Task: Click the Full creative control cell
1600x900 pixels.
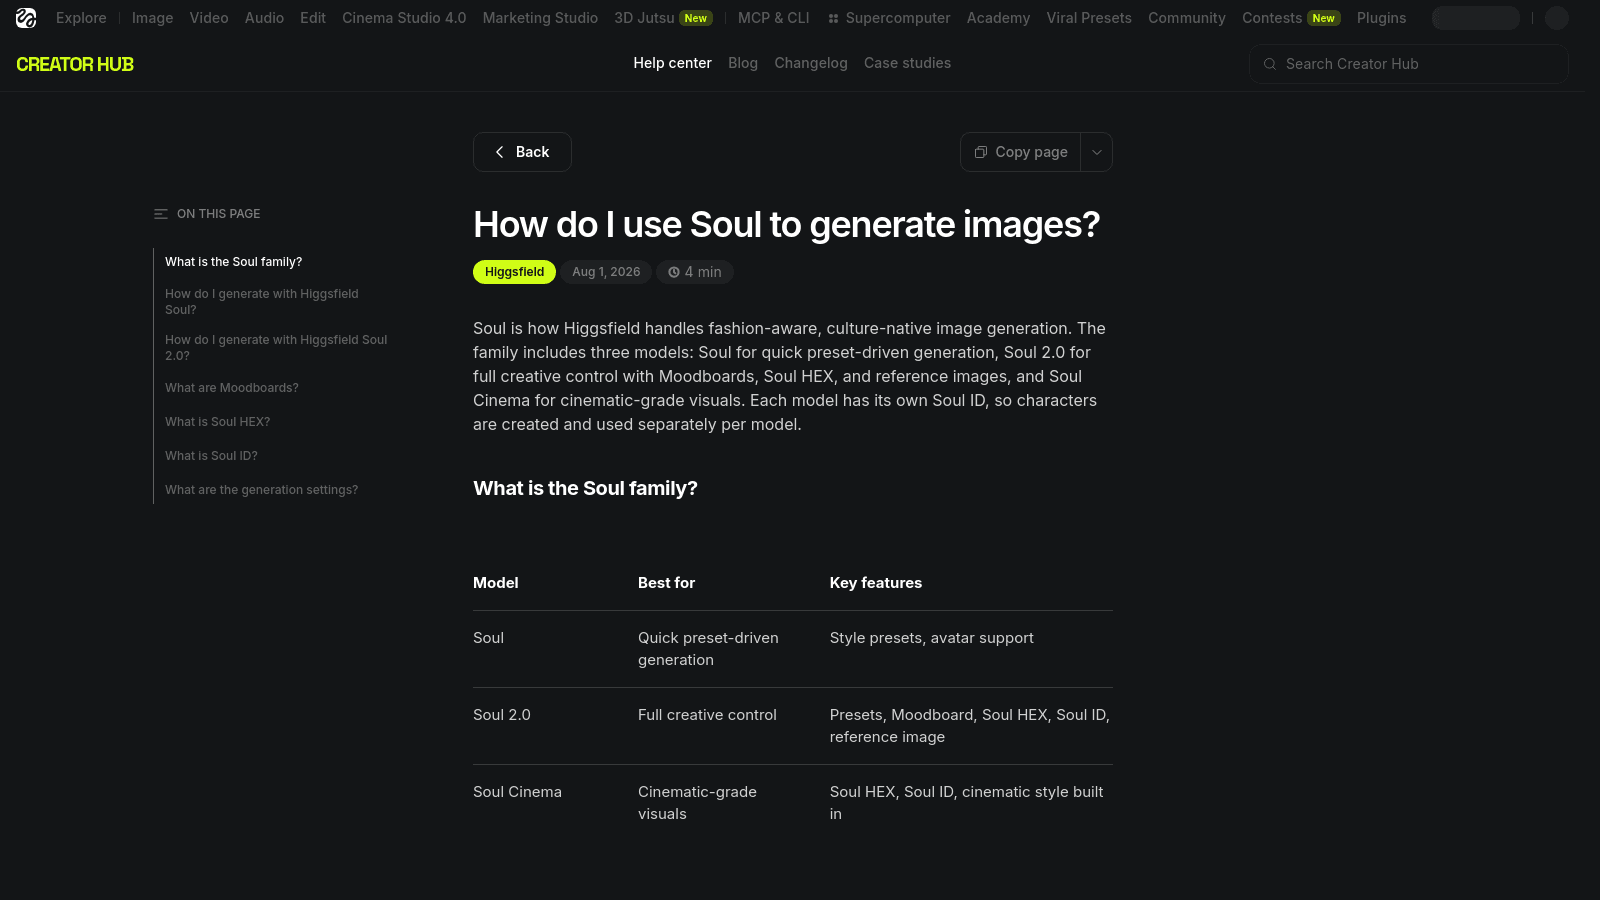Action: click(707, 715)
